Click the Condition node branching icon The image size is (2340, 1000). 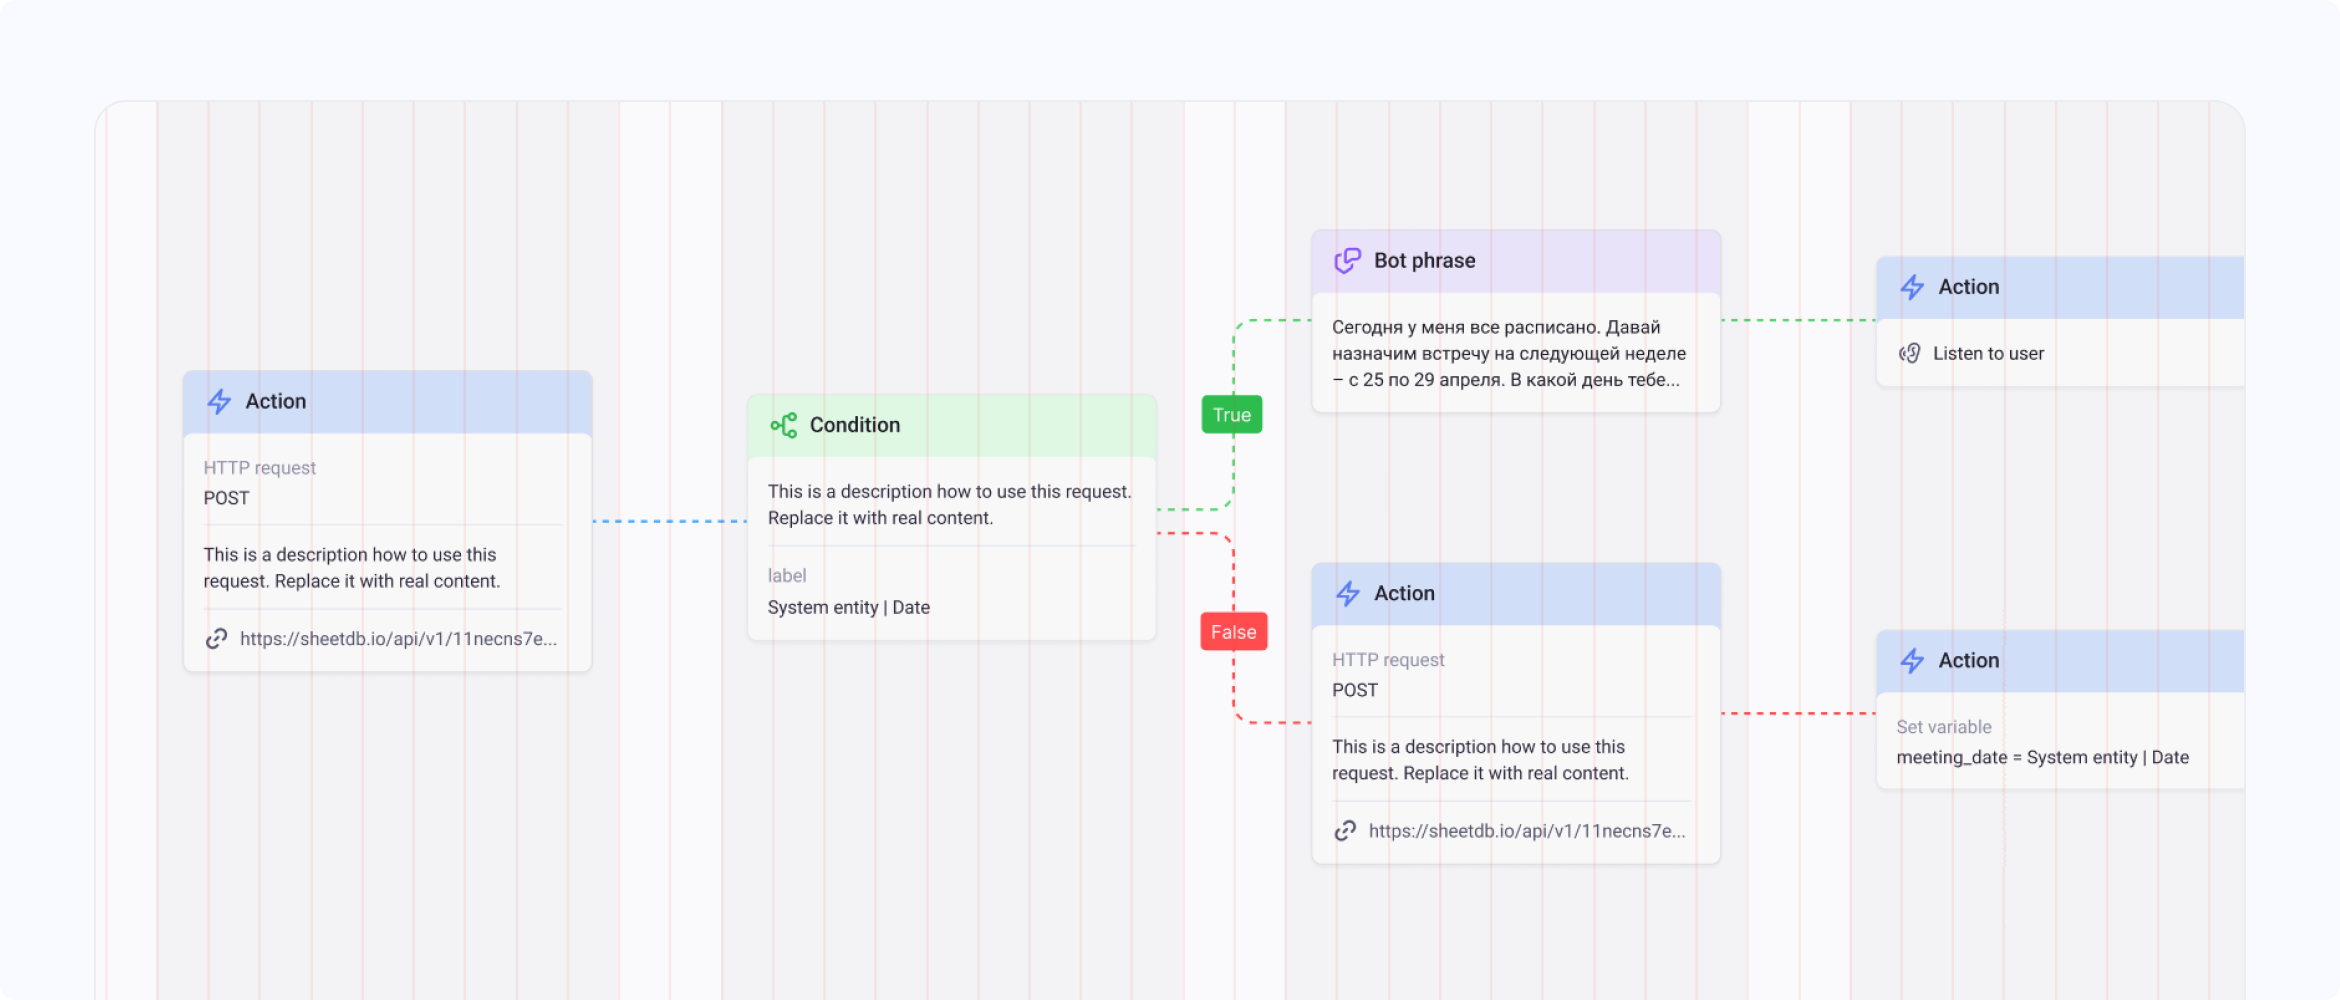784,425
